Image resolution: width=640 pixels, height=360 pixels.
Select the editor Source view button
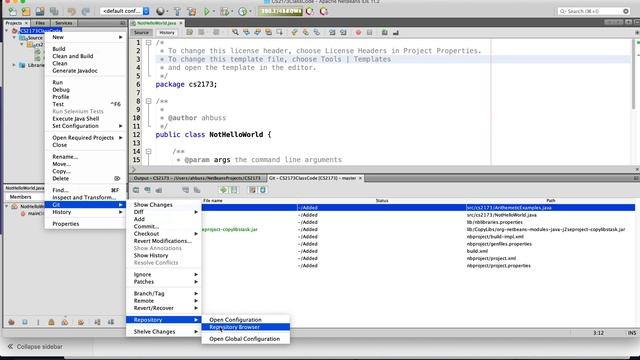click(x=141, y=32)
